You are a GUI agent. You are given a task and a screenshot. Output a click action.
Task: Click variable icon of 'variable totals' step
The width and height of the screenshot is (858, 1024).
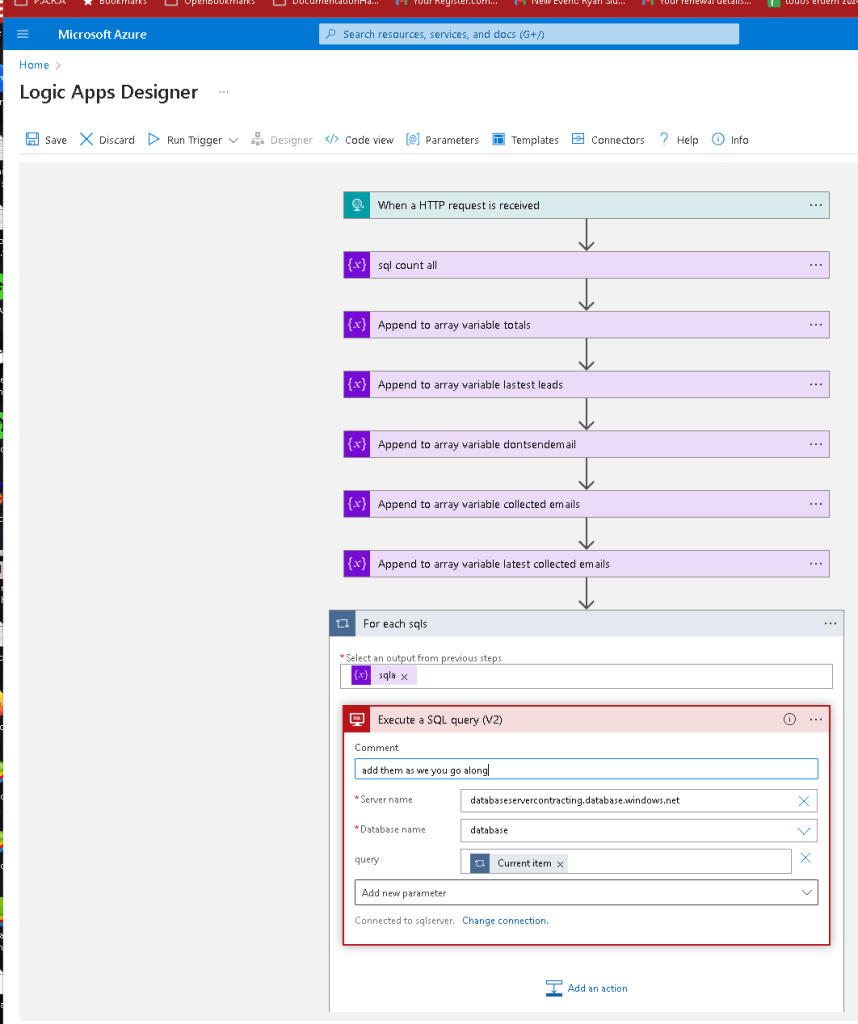click(357, 325)
